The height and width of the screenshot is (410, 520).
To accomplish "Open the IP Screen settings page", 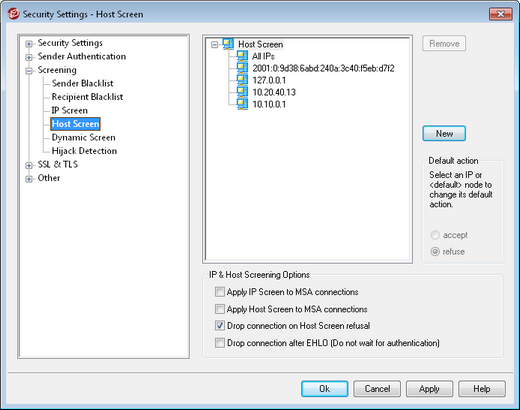I will [70, 110].
